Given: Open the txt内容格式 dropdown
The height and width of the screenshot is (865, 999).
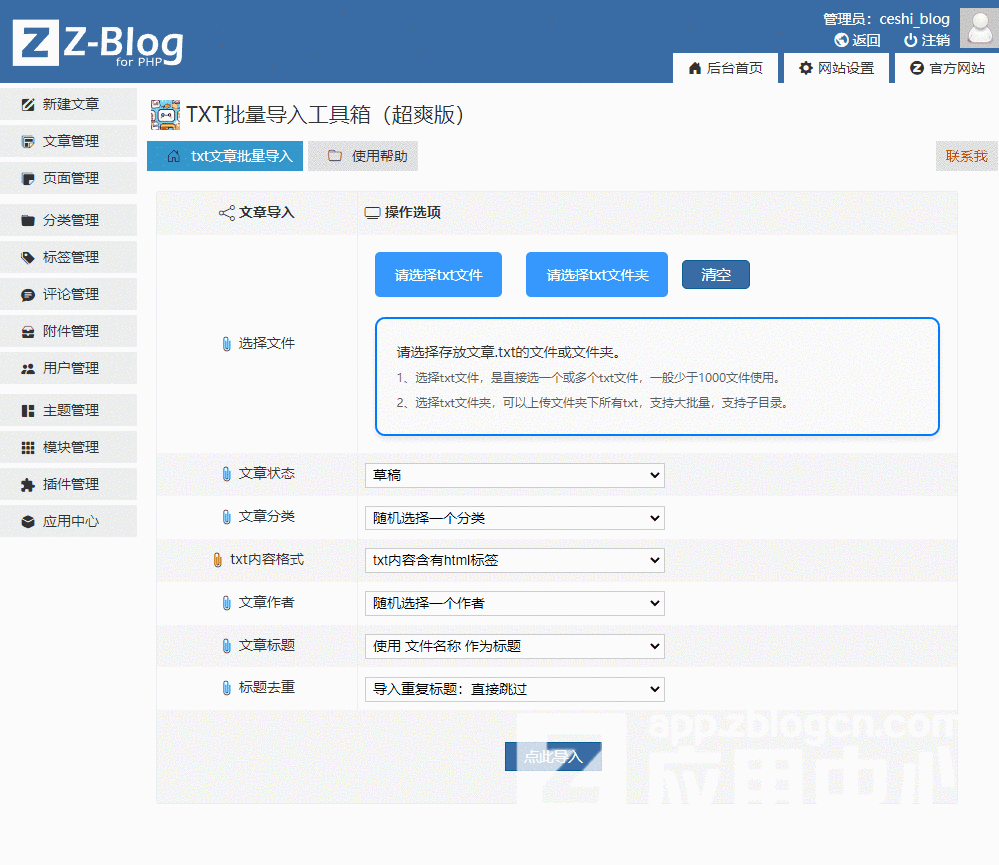Looking at the screenshot, I should [514, 560].
